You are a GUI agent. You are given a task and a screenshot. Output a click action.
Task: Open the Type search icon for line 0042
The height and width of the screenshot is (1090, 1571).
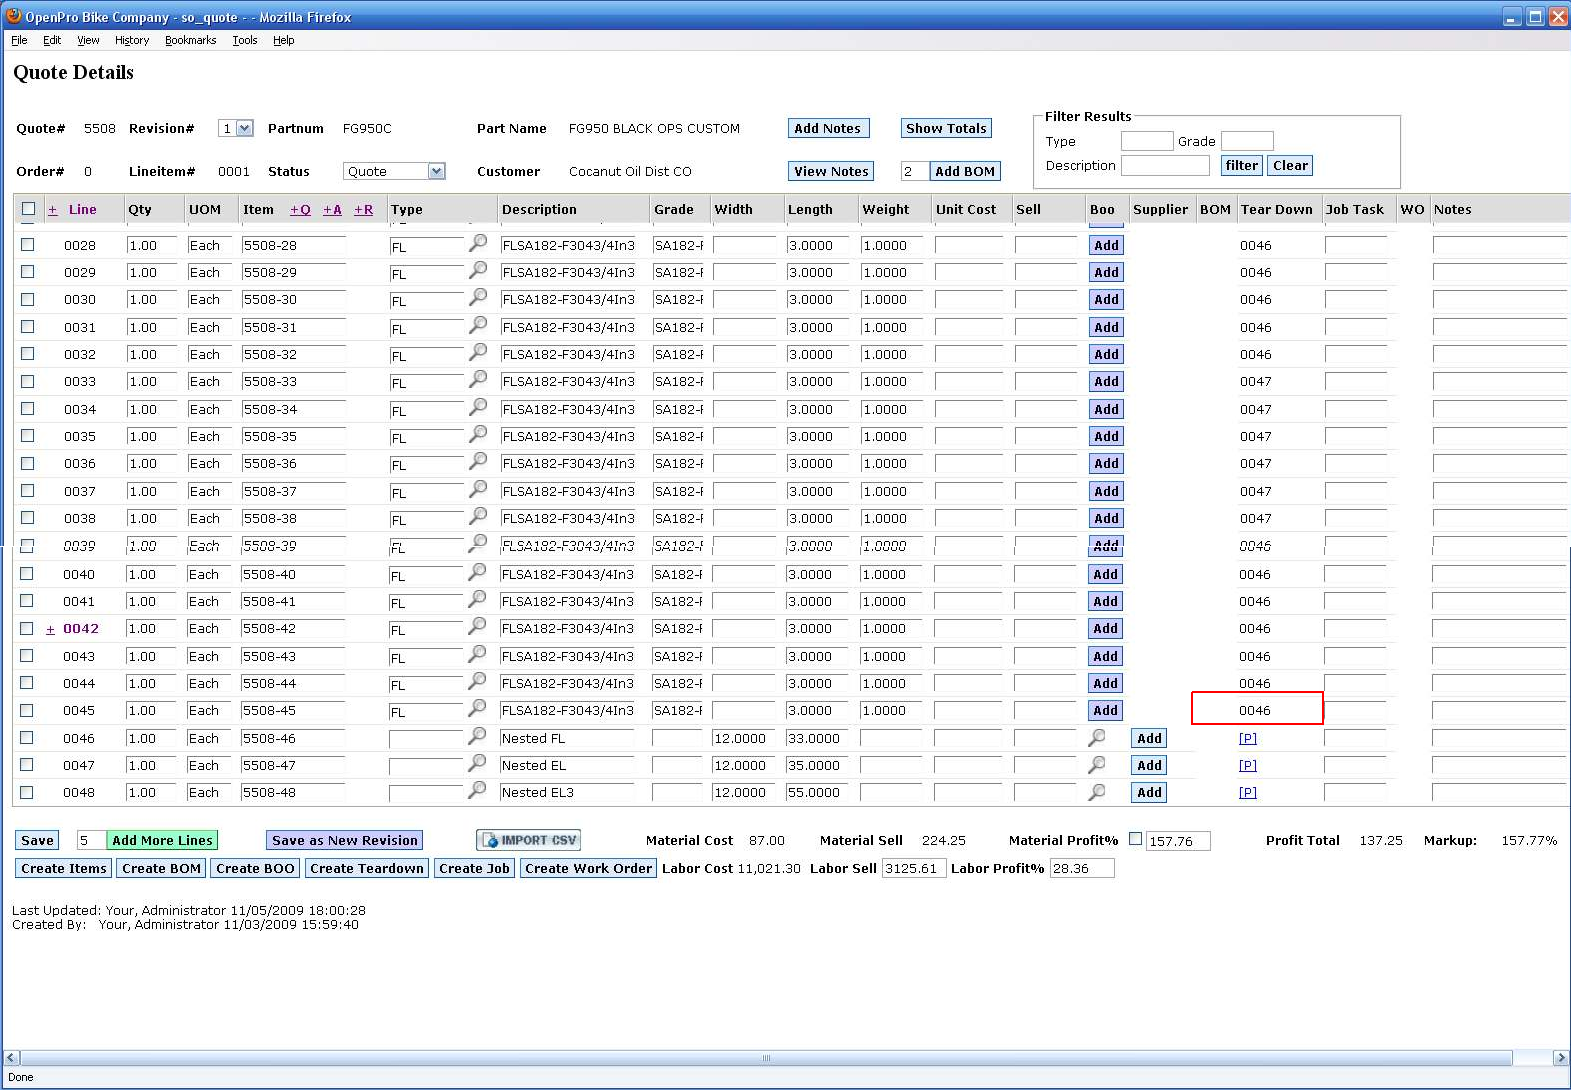(477, 626)
